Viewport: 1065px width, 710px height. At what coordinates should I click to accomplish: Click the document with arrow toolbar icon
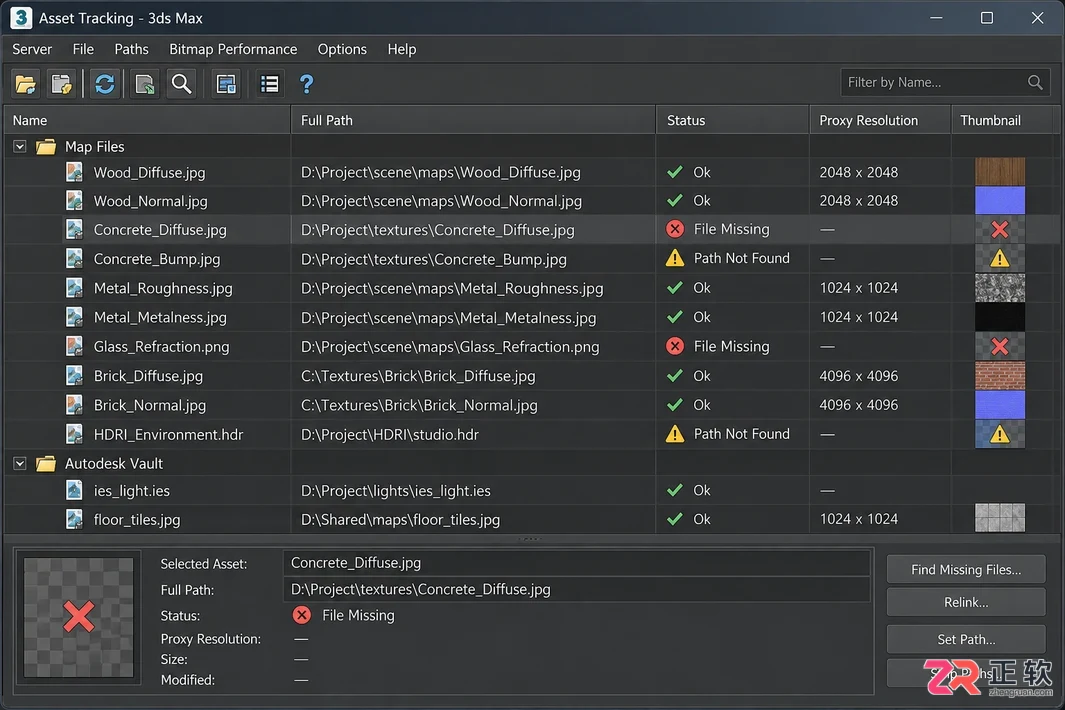click(x=144, y=84)
